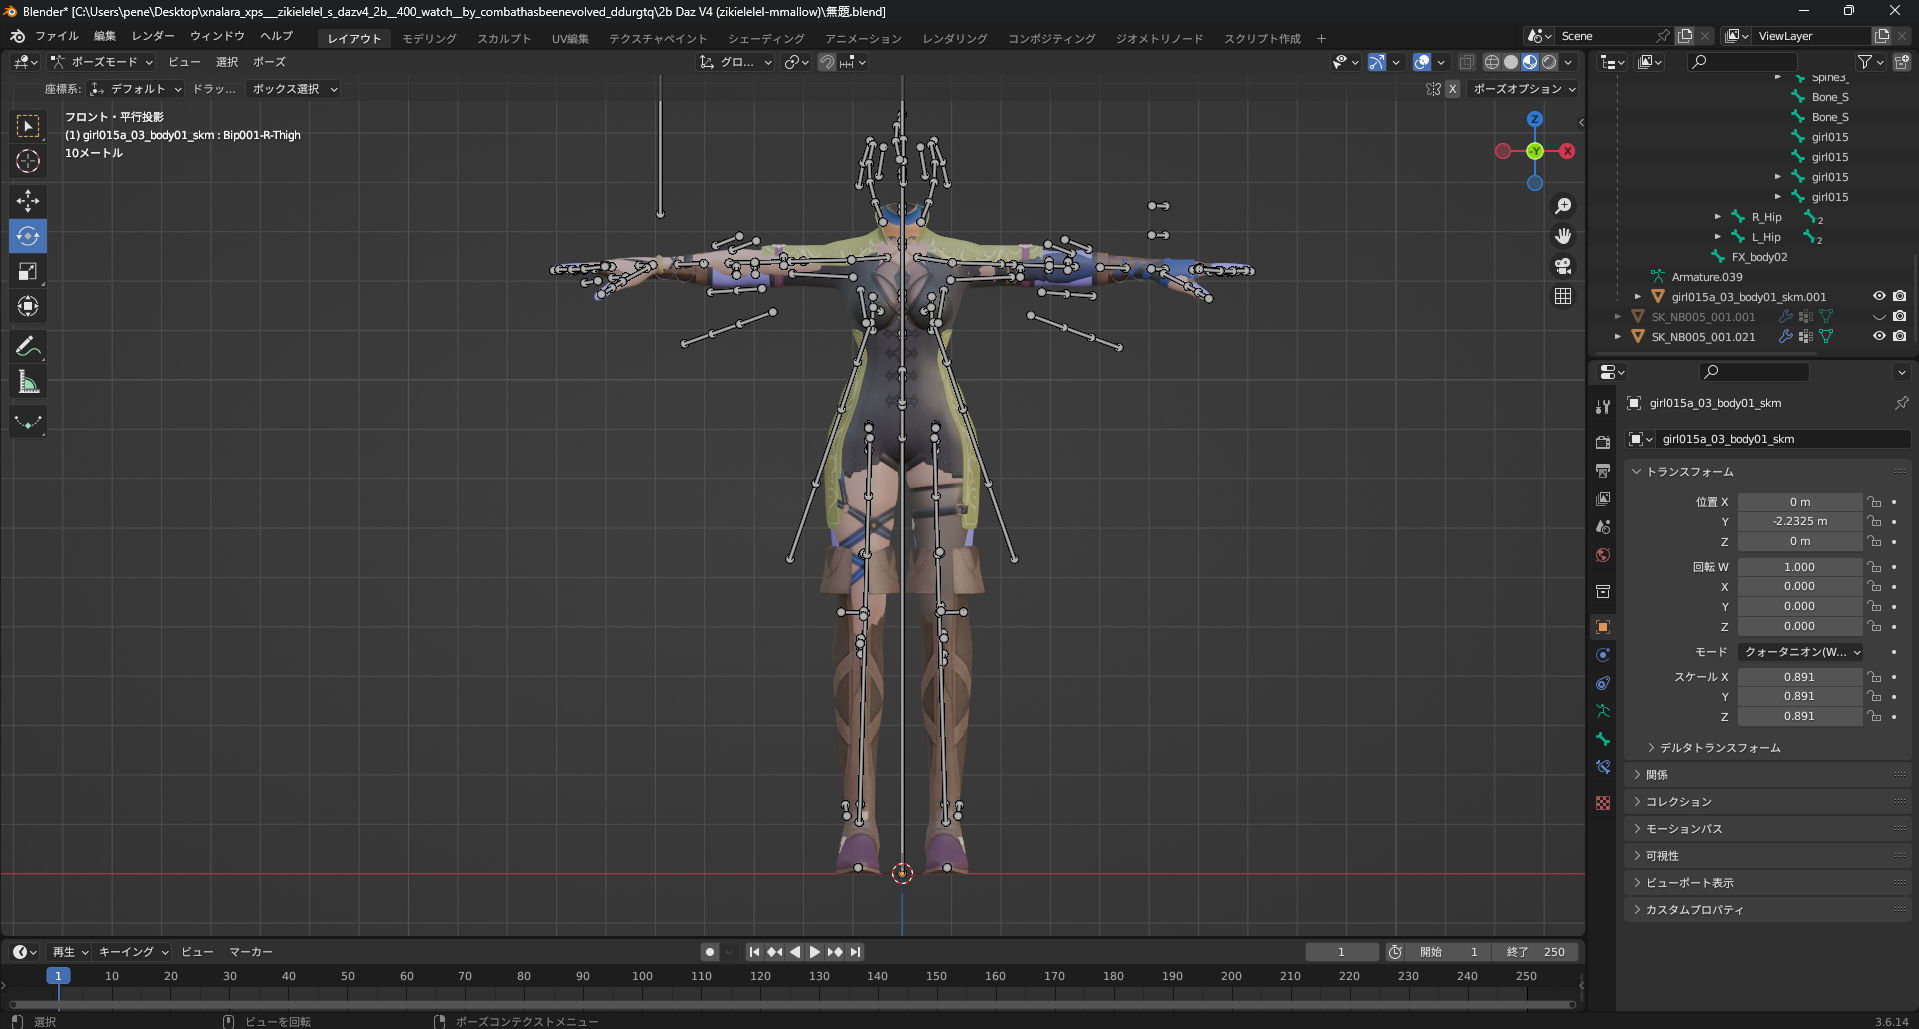The width and height of the screenshot is (1919, 1029).
Task: Disable rendering for SK_NB005_001.021 camera icon
Action: (x=1899, y=337)
